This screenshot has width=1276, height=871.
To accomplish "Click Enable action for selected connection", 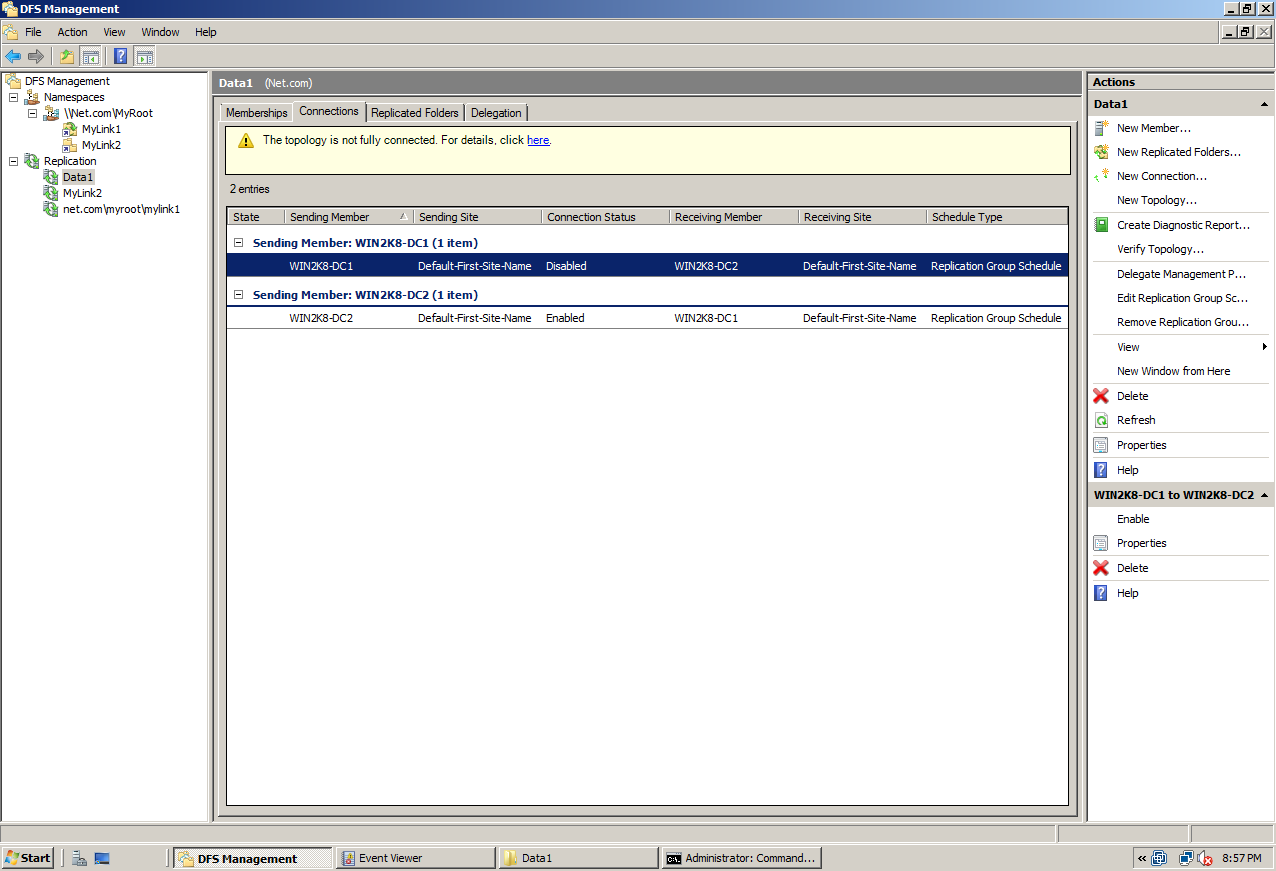I will click(x=1133, y=519).
